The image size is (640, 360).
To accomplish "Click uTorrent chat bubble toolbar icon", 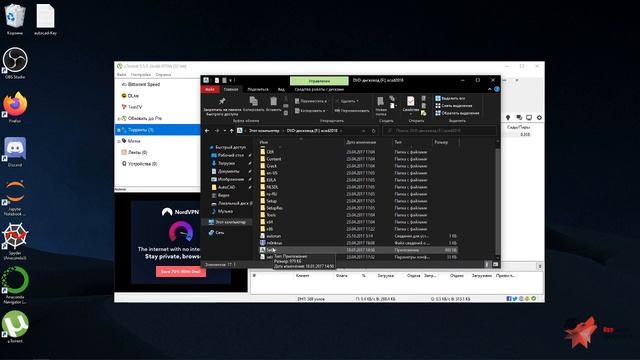I will 519,118.
